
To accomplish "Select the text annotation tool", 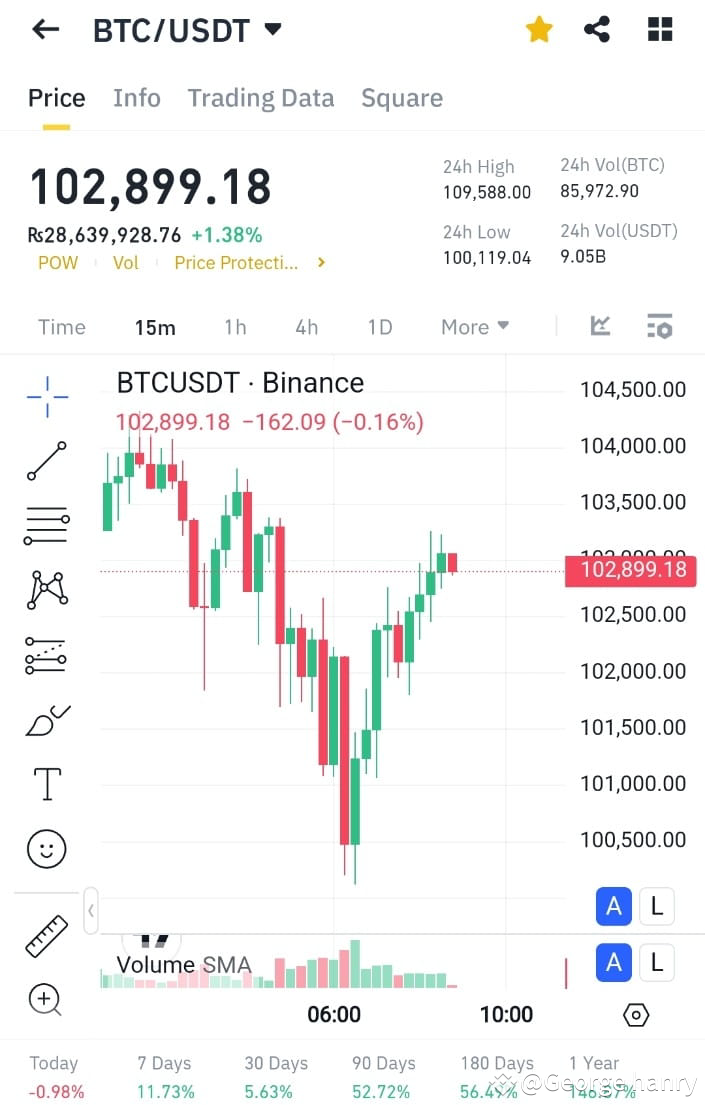I will point(46,784).
